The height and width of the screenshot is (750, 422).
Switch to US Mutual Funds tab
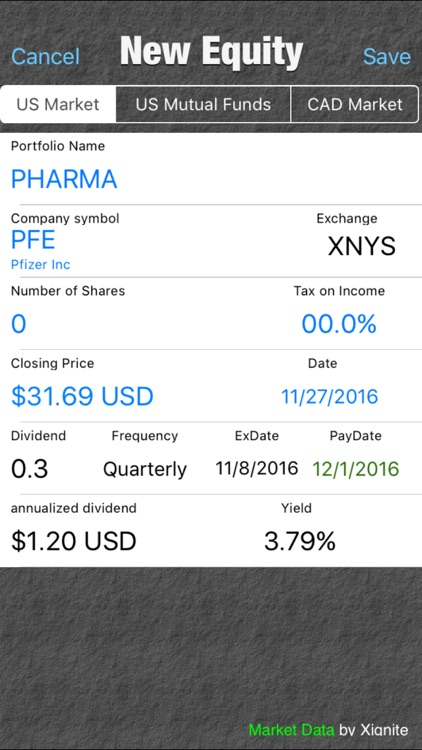[x=203, y=104]
